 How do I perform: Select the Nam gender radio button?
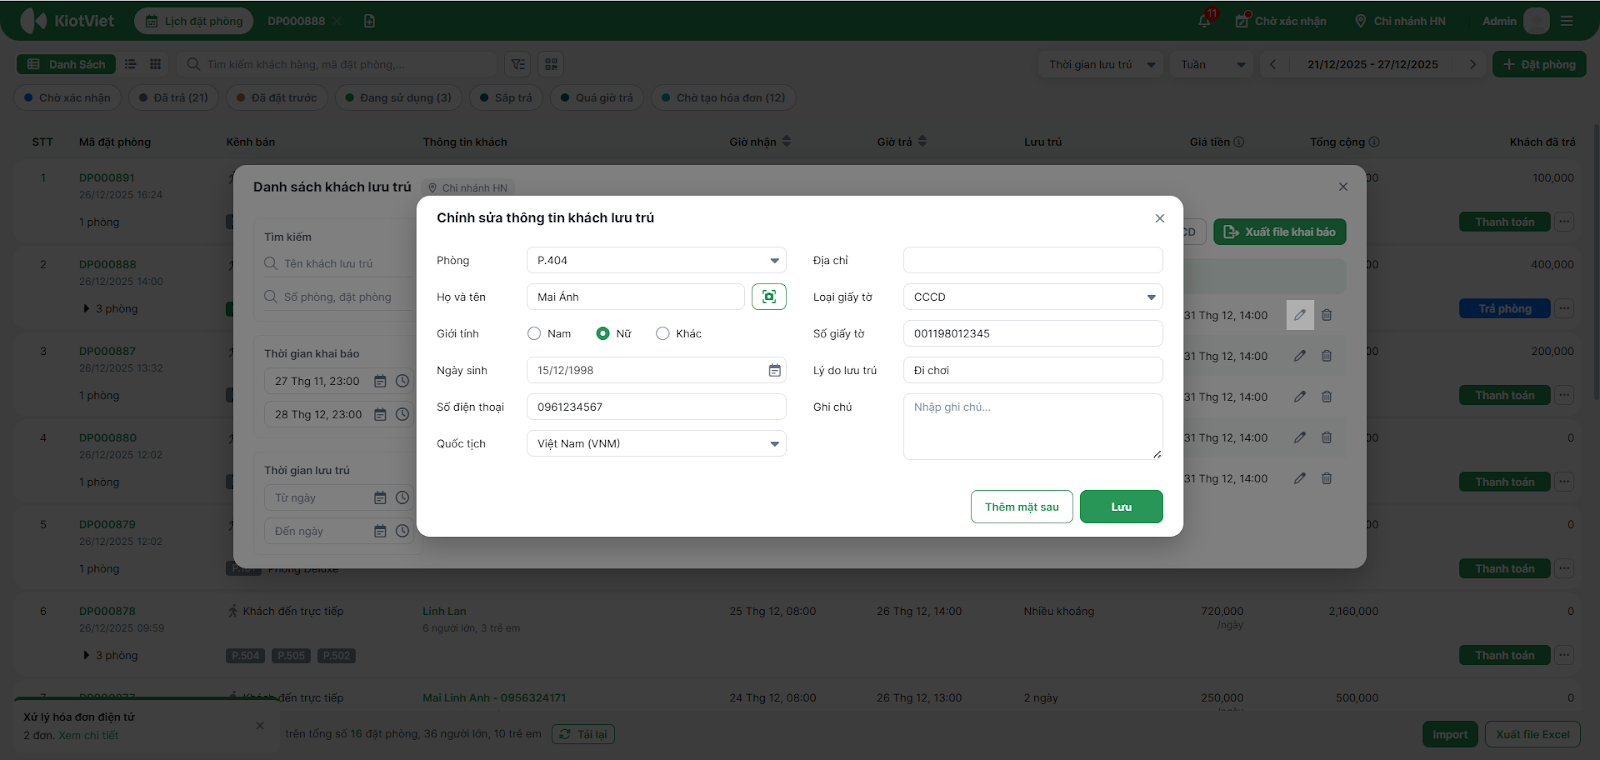tap(534, 334)
